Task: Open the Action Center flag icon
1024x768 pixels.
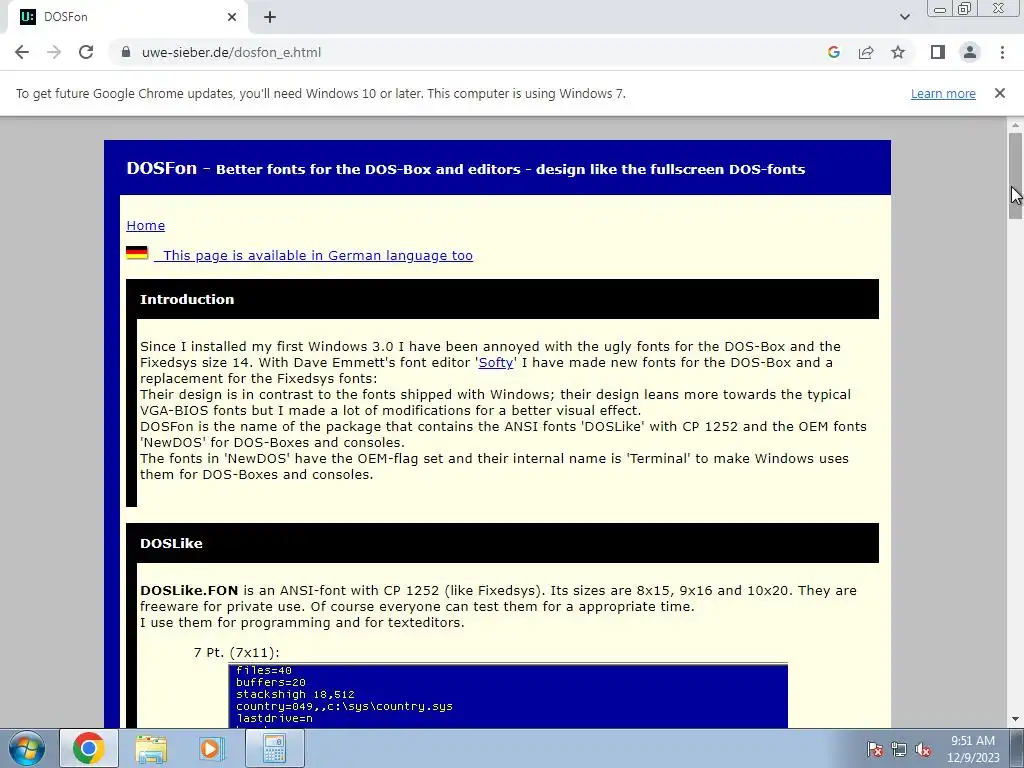Action: pyautogui.click(x=874, y=749)
